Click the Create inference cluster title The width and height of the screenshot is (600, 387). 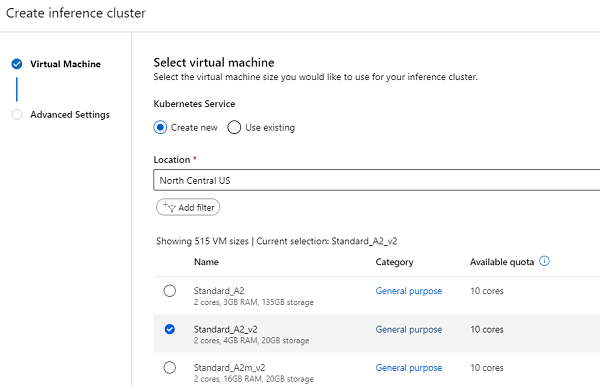point(76,13)
